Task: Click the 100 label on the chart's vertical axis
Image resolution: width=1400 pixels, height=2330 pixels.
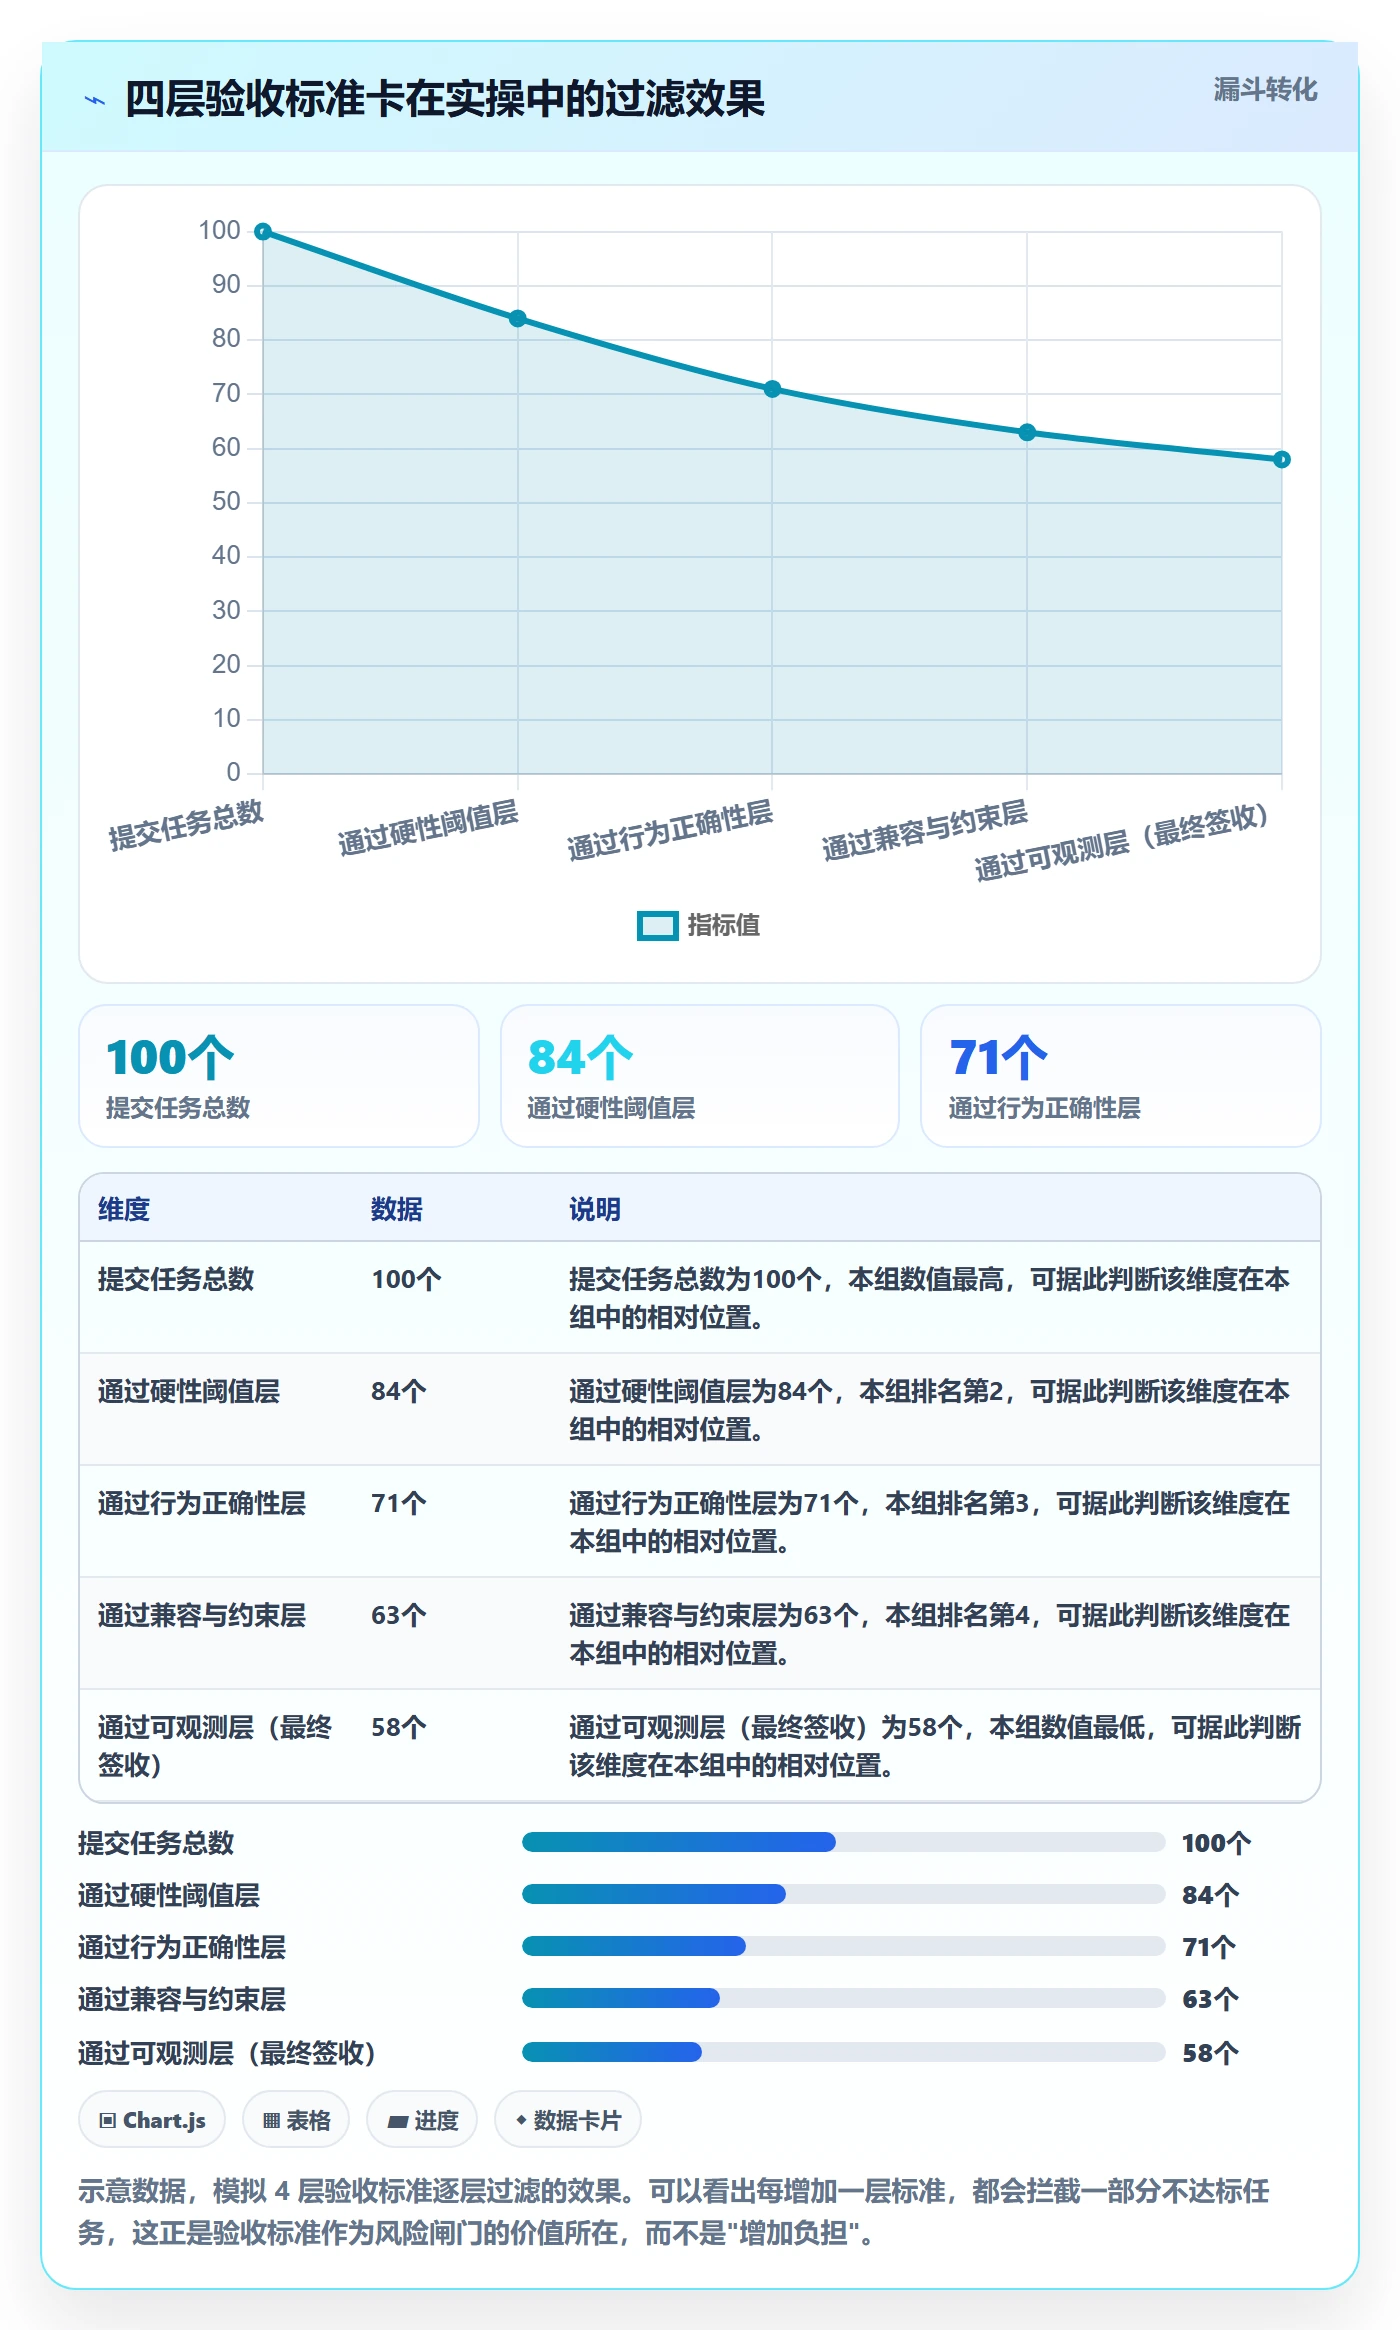Action: pos(219,231)
